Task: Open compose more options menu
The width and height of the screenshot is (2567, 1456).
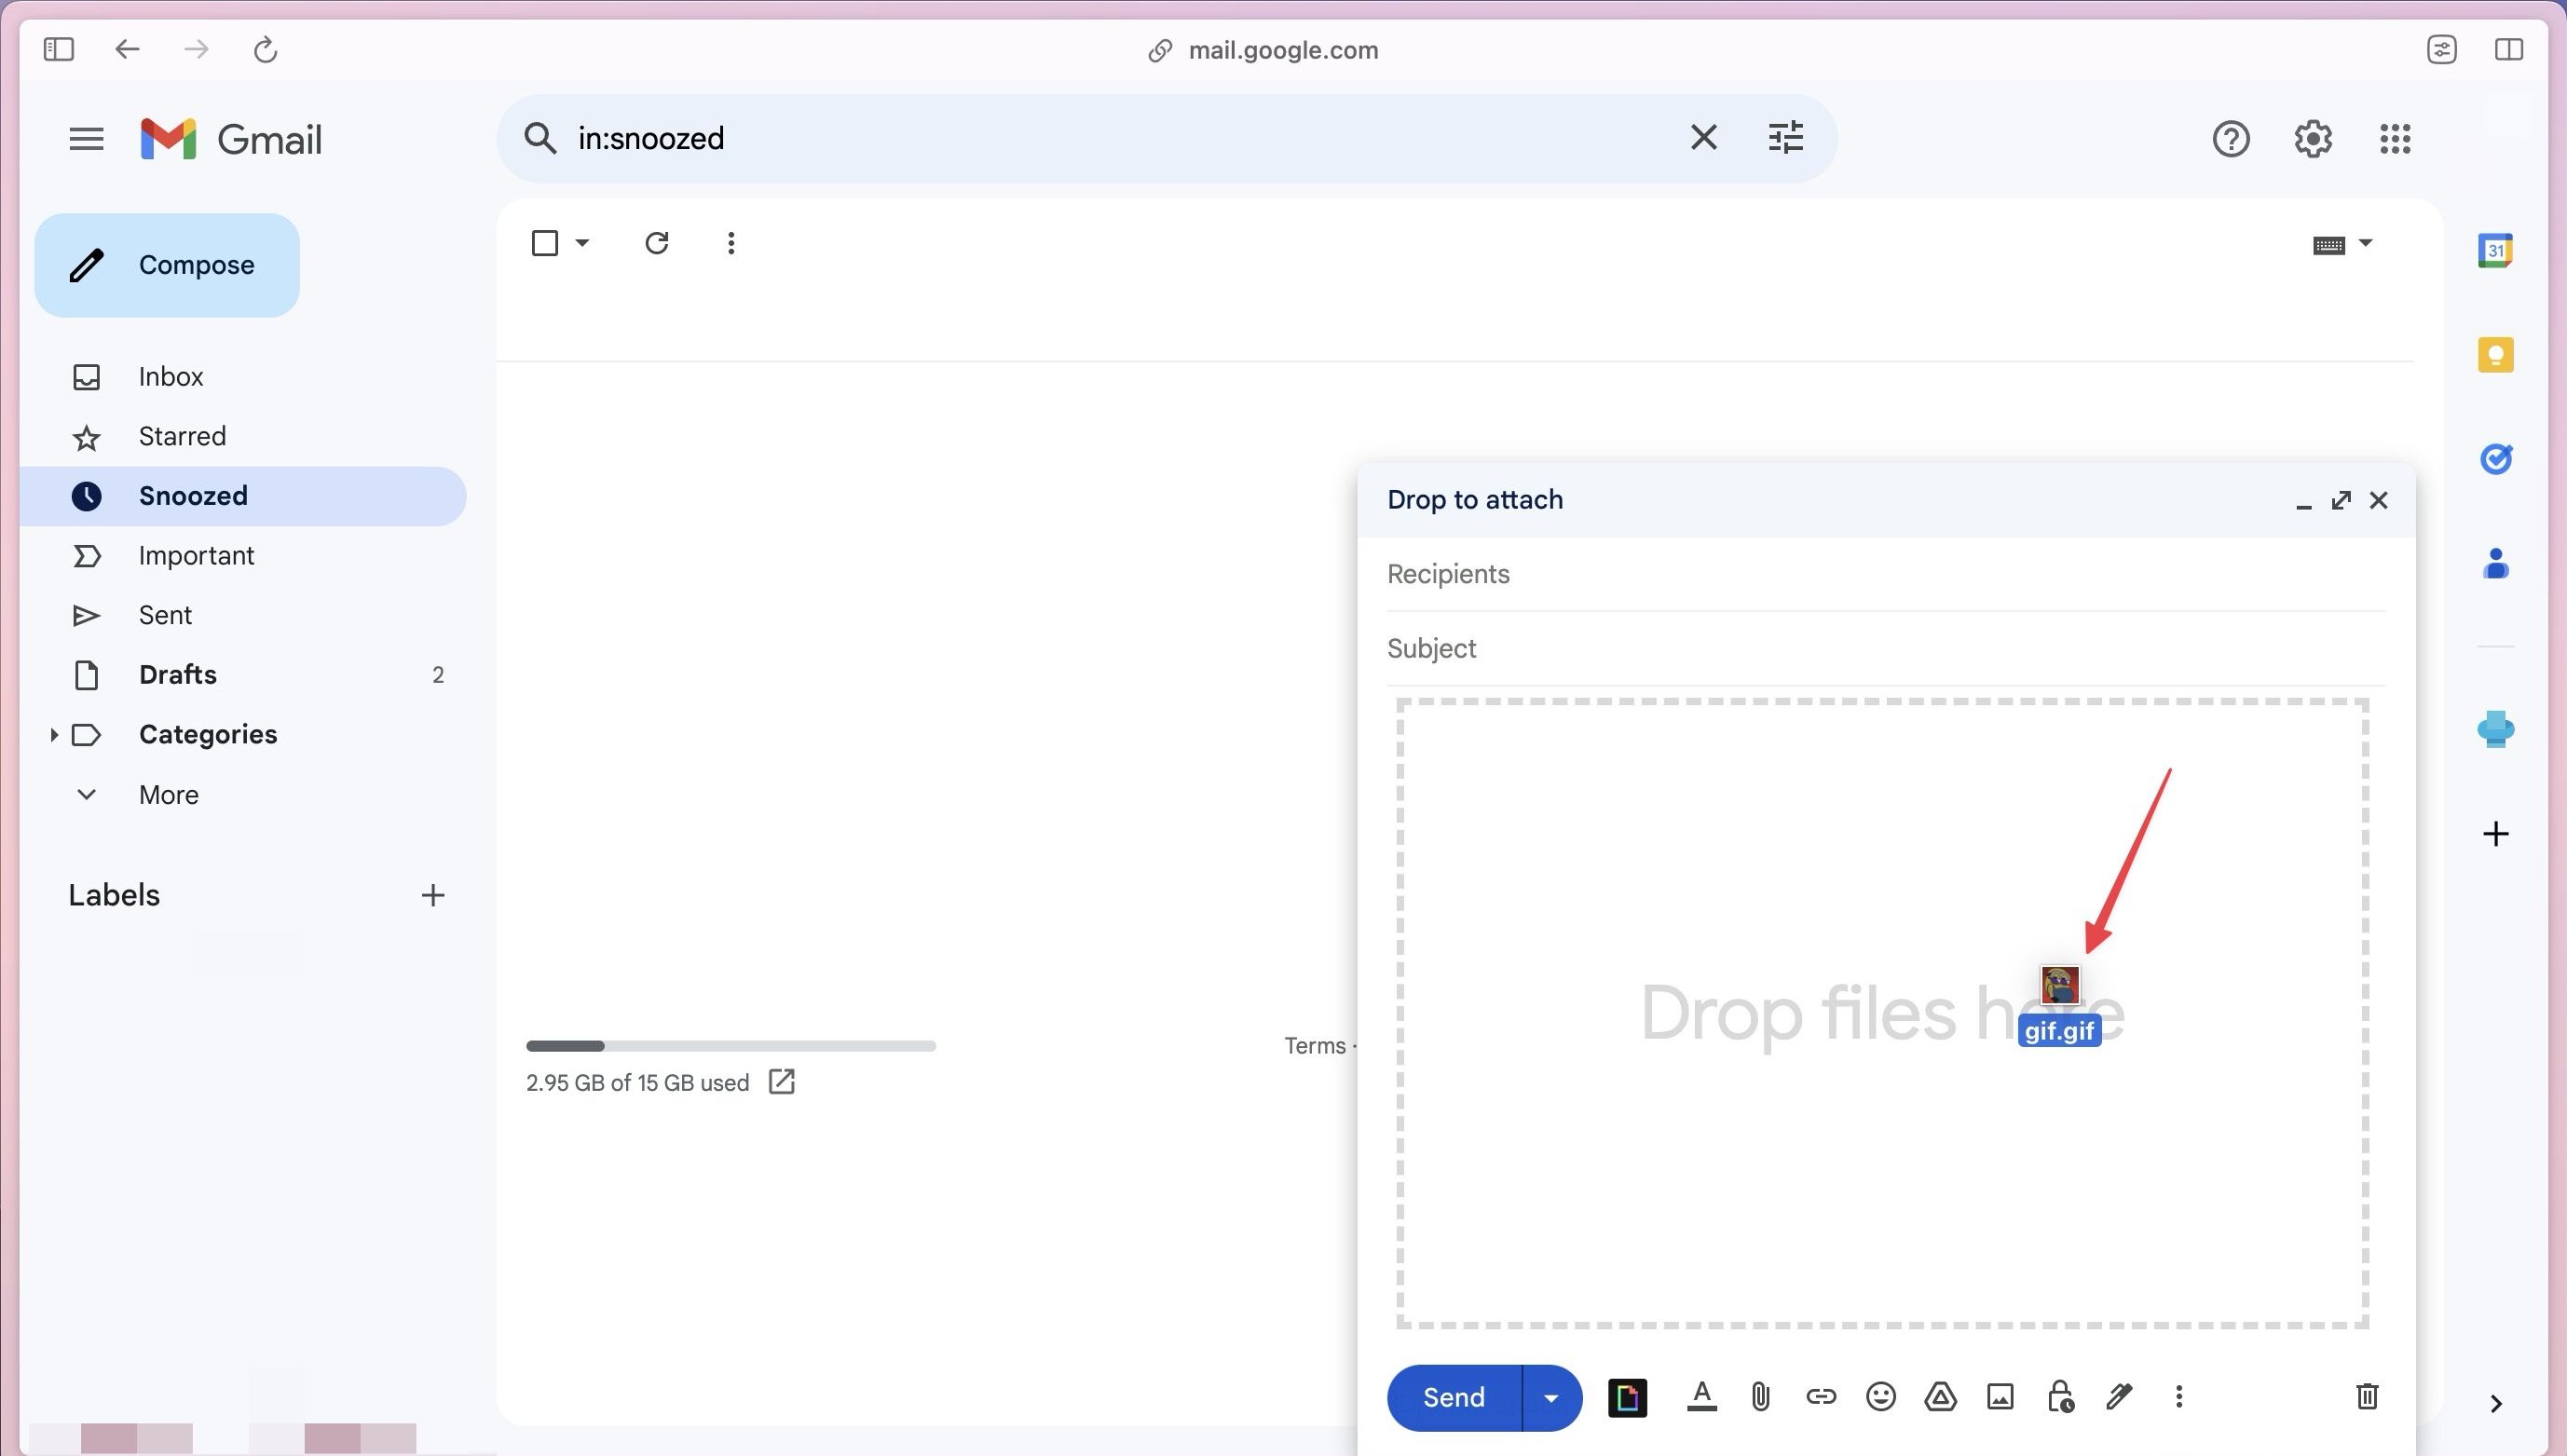Action: click(x=2178, y=1397)
